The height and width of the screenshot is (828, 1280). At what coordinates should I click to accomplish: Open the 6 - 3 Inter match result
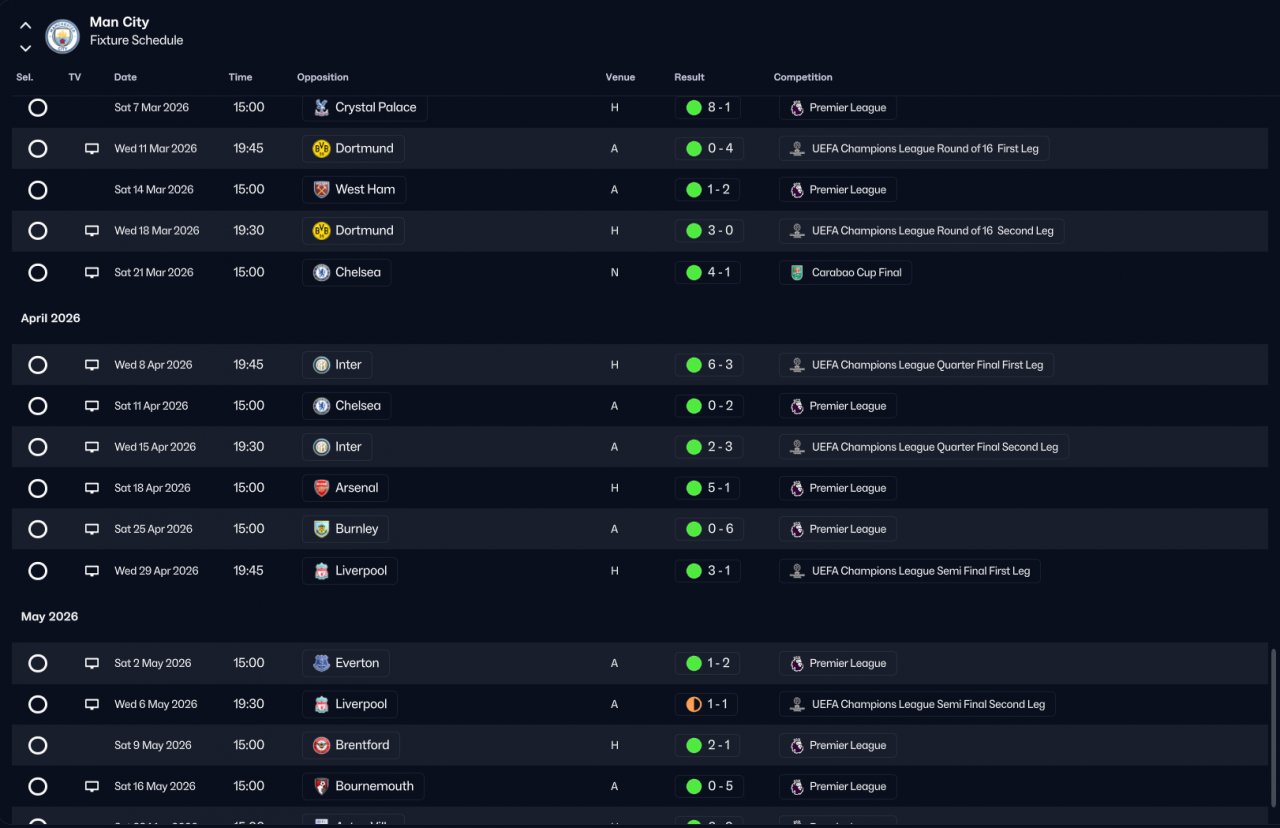(708, 365)
